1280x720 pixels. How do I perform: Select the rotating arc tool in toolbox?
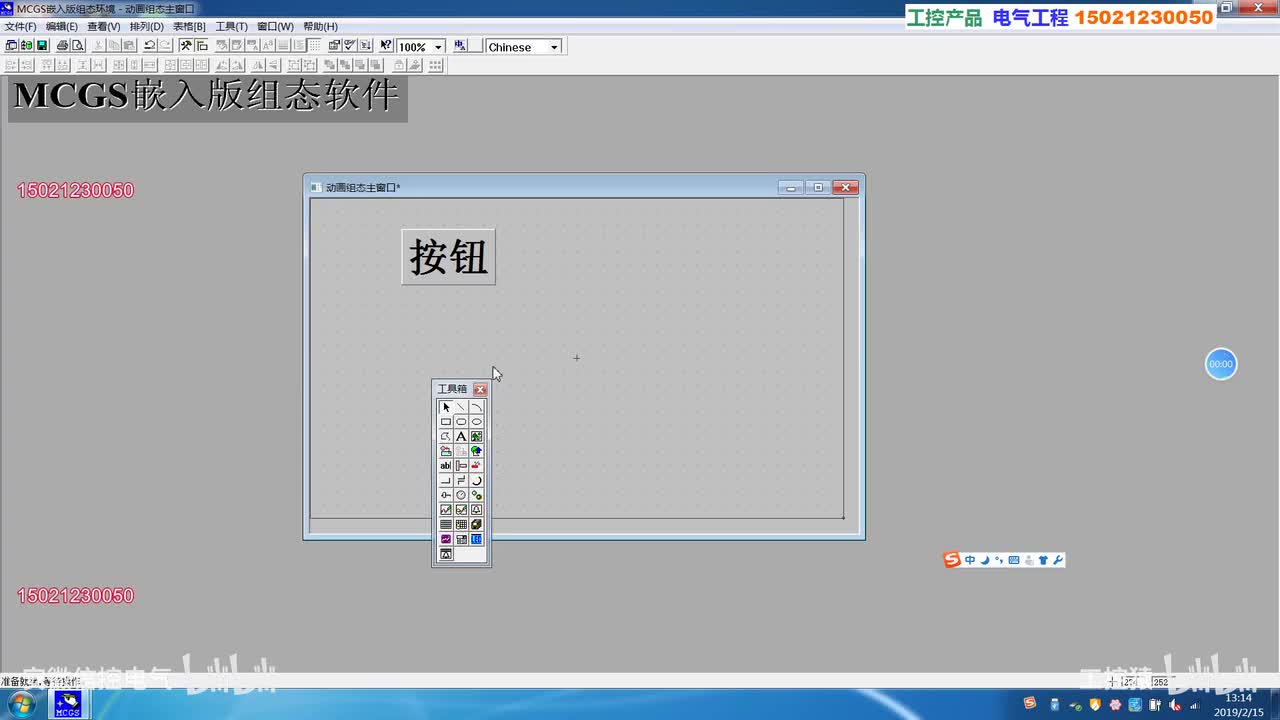point(476,480)
